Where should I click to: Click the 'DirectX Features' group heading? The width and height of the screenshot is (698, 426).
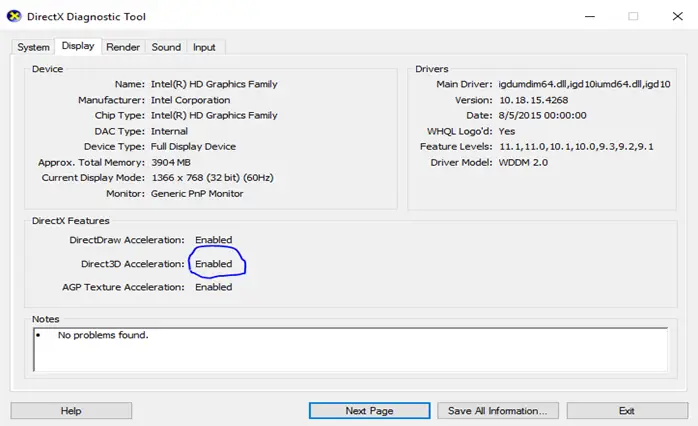(x=71, y=221)
